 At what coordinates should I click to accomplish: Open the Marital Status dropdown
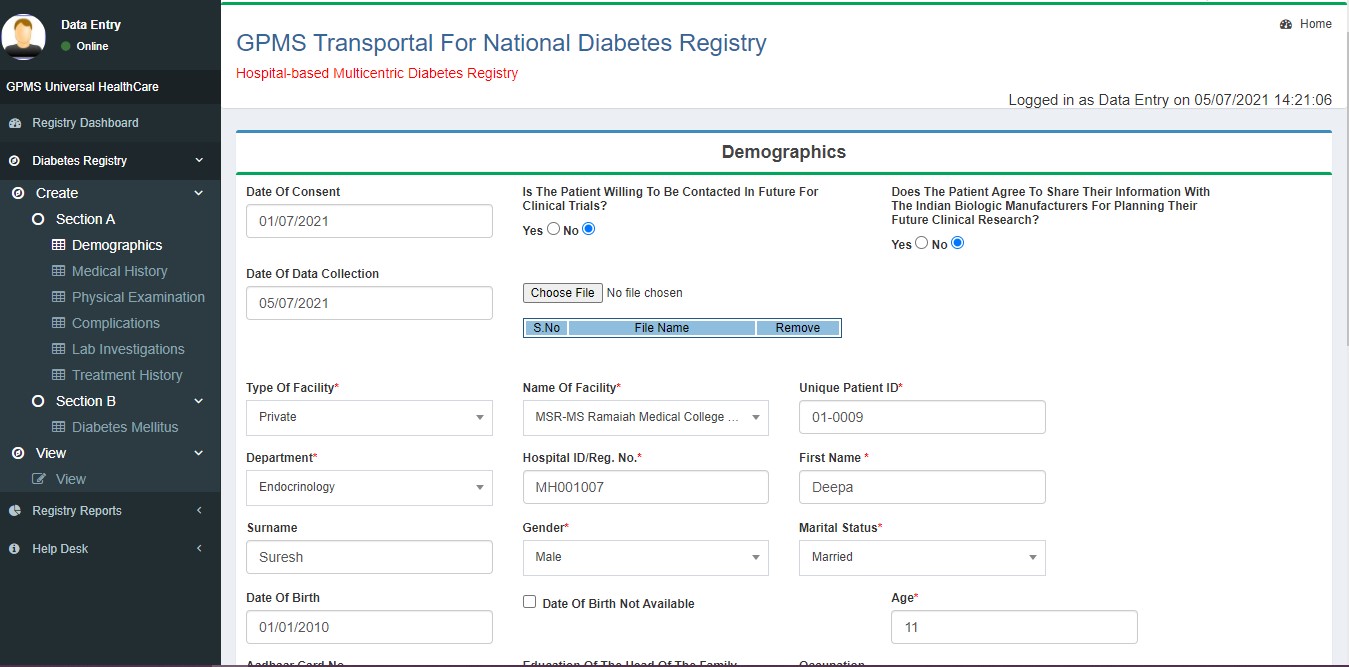(921, 557)
